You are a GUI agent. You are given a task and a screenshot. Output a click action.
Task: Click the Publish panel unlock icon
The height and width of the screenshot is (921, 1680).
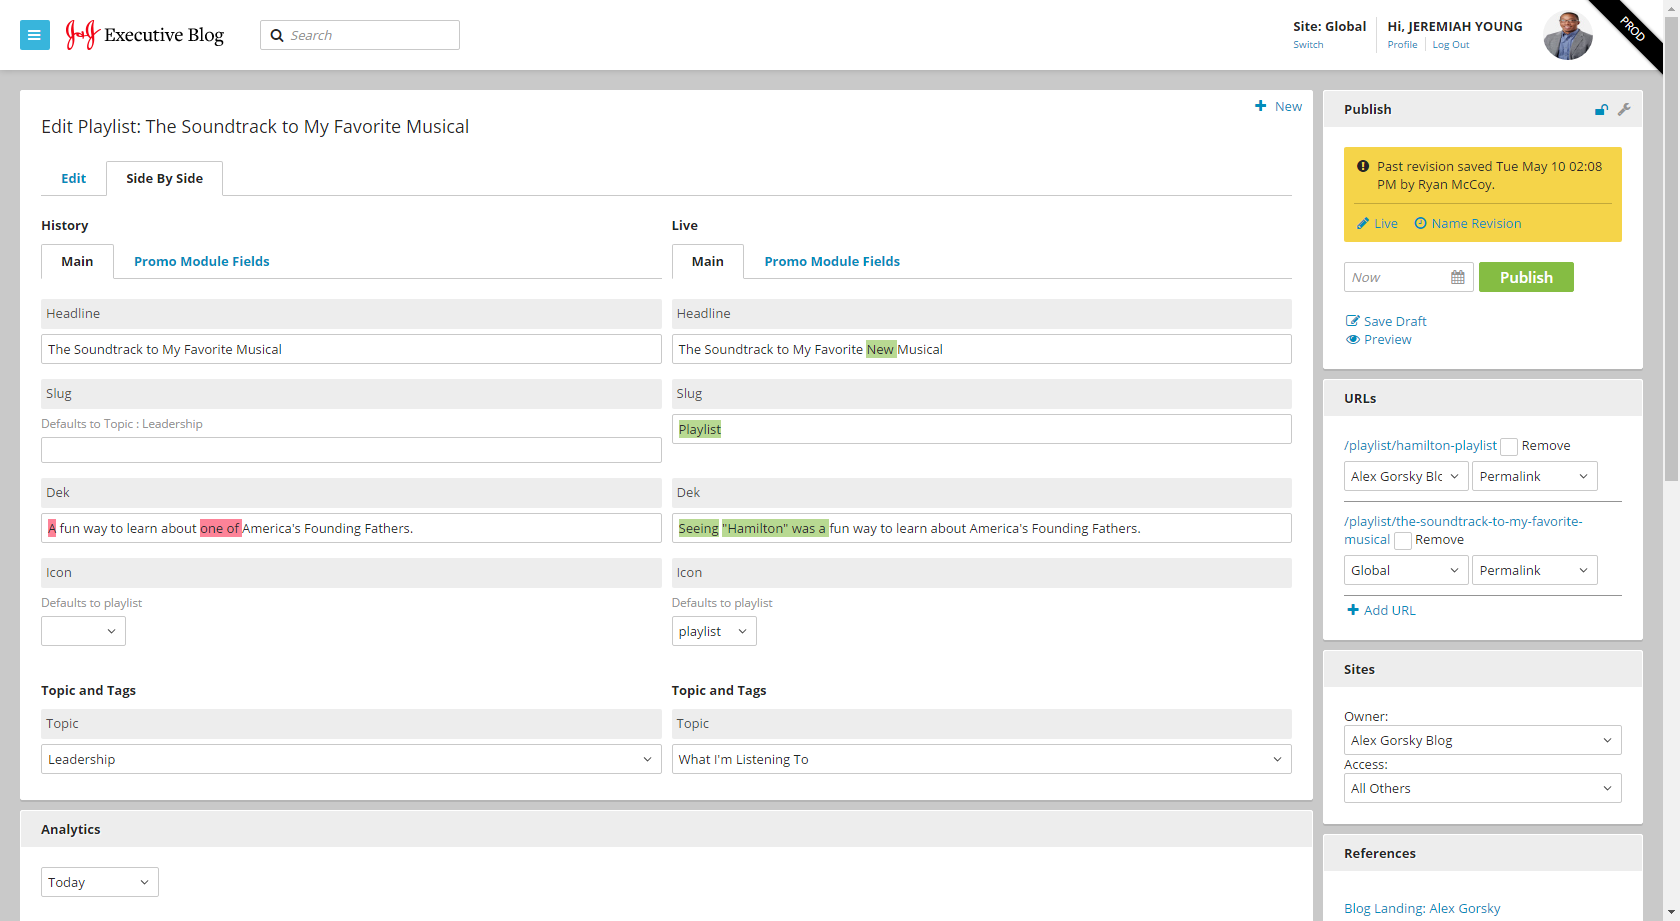[x=1601, y=110]
